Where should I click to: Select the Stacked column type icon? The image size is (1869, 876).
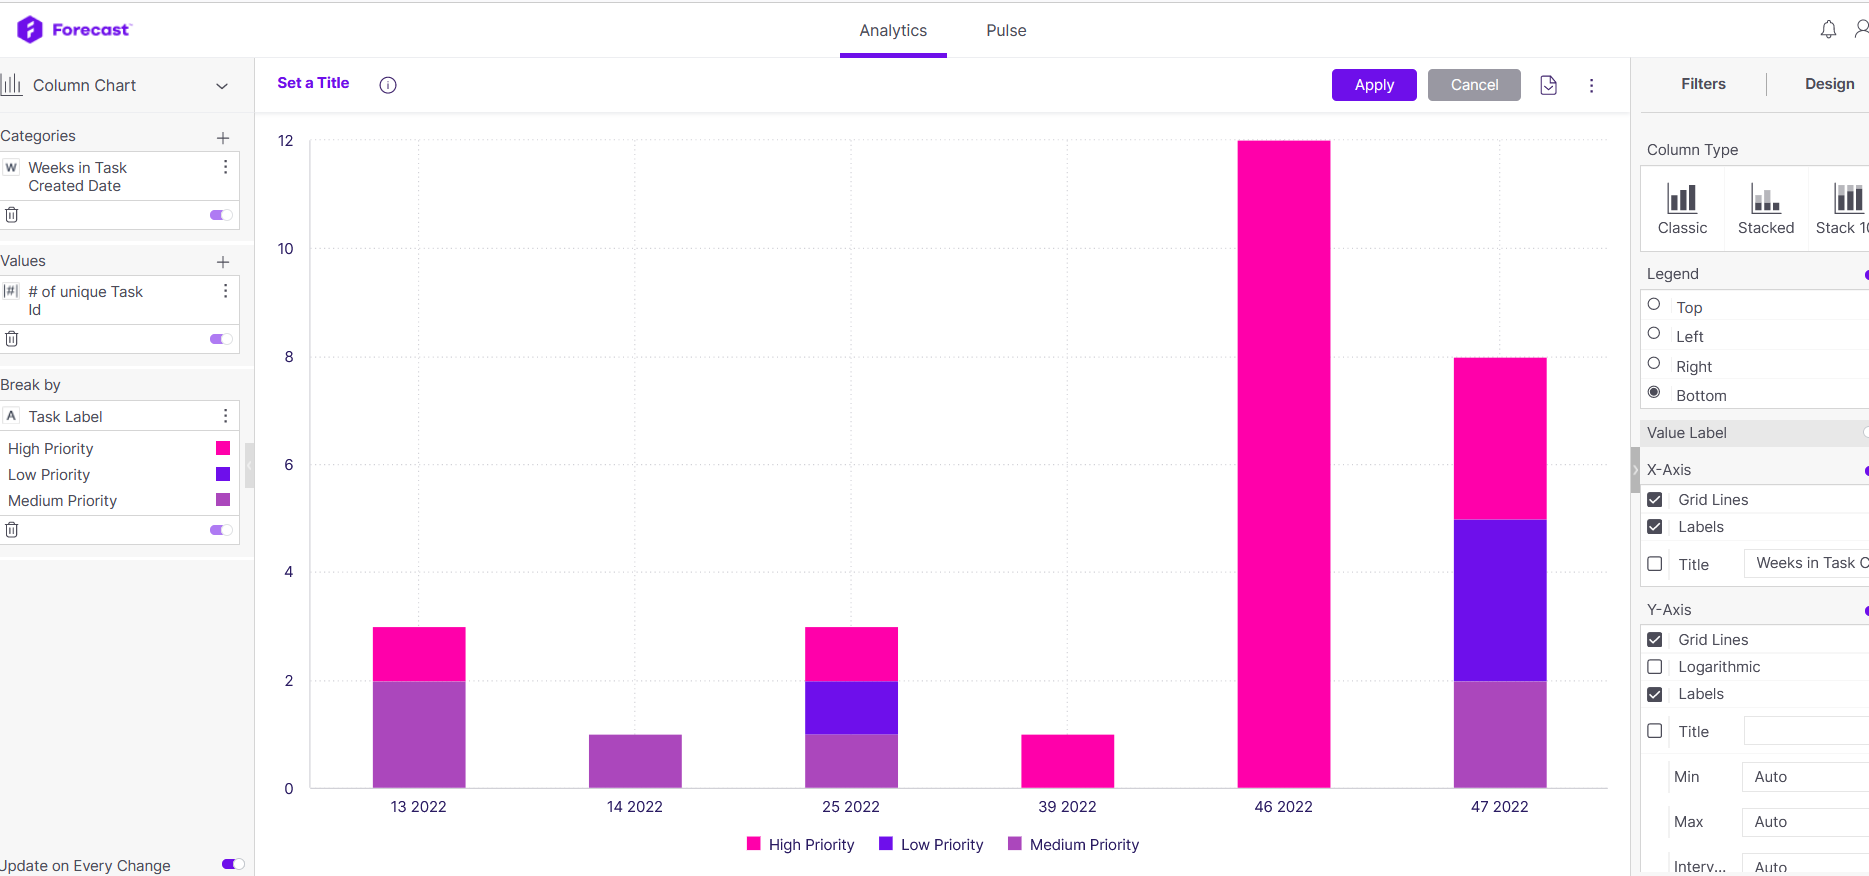1766,209
